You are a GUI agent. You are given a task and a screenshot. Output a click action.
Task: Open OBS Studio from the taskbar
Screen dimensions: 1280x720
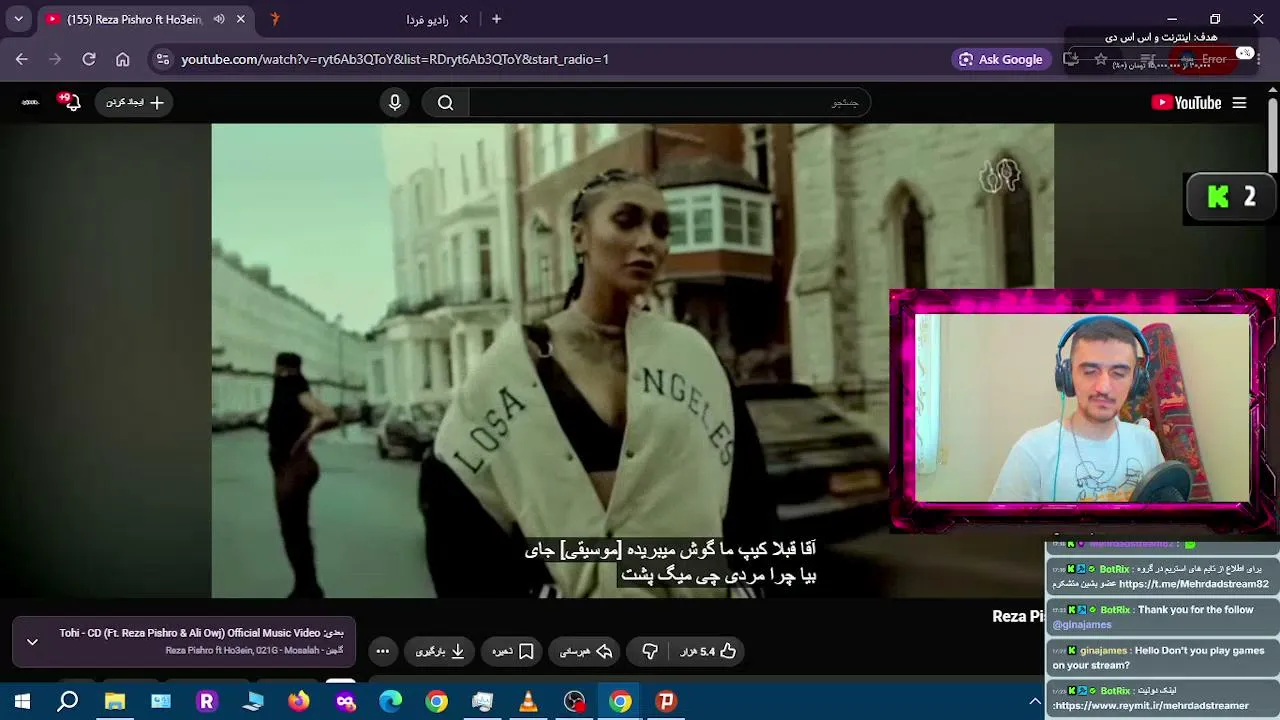tap(574, 701)
